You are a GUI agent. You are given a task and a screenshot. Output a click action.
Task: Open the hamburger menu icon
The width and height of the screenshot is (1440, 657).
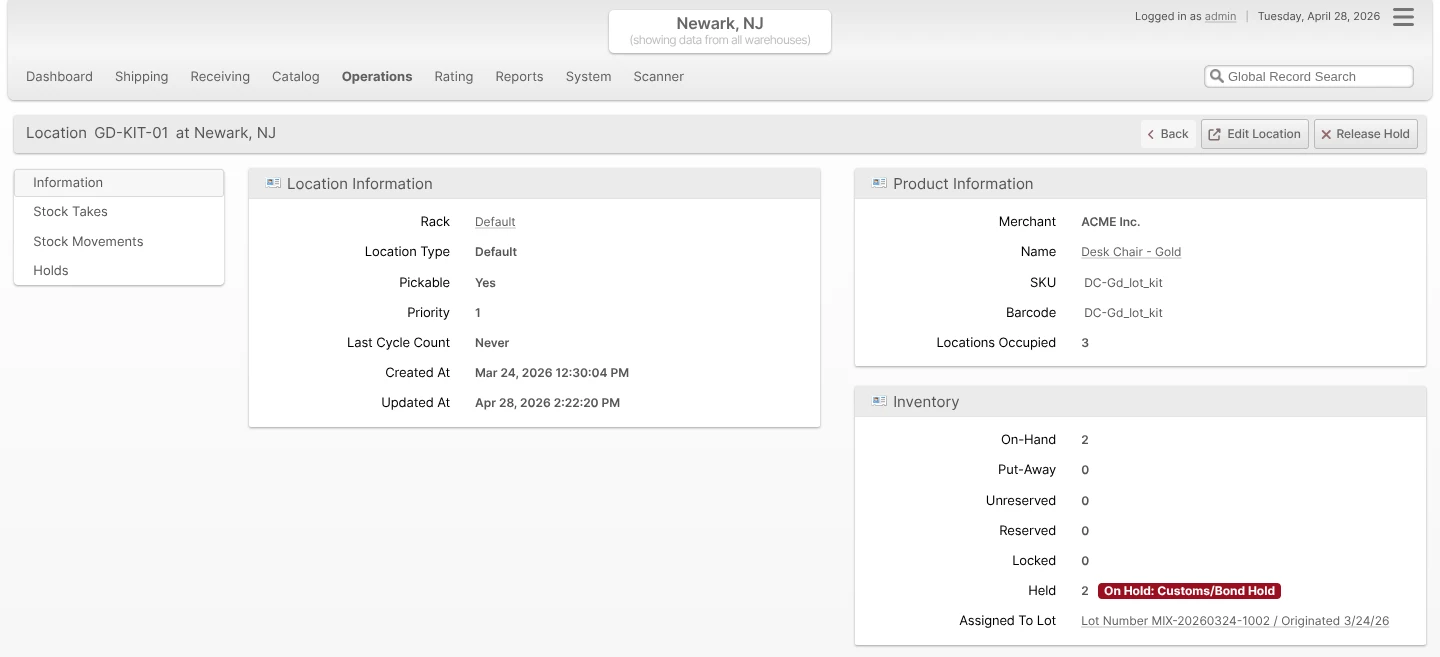pyautogui.click(x=1403, y=17)
